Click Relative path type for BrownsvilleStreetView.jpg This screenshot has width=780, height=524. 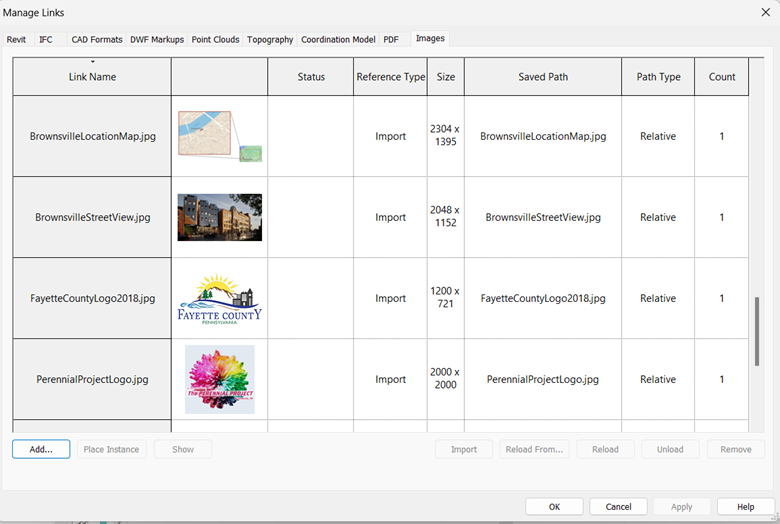pyautogui.click(x=658, y=217)
